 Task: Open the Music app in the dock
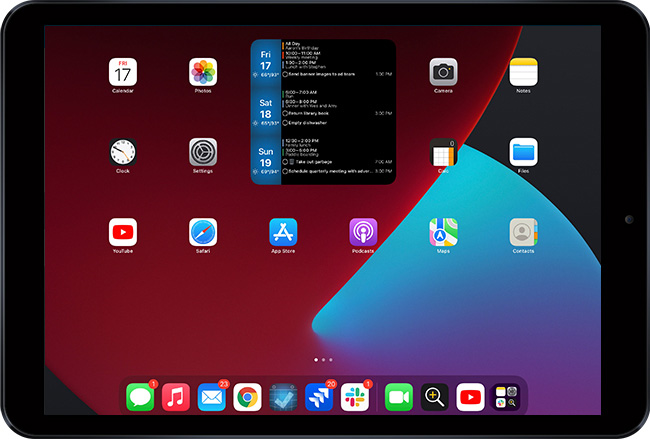(176, 397)
